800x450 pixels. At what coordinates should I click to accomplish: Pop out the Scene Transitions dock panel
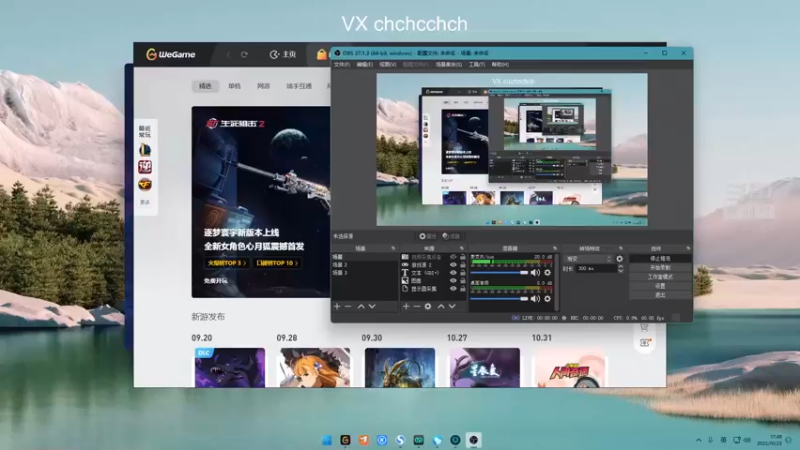click(x=621, y=248)
